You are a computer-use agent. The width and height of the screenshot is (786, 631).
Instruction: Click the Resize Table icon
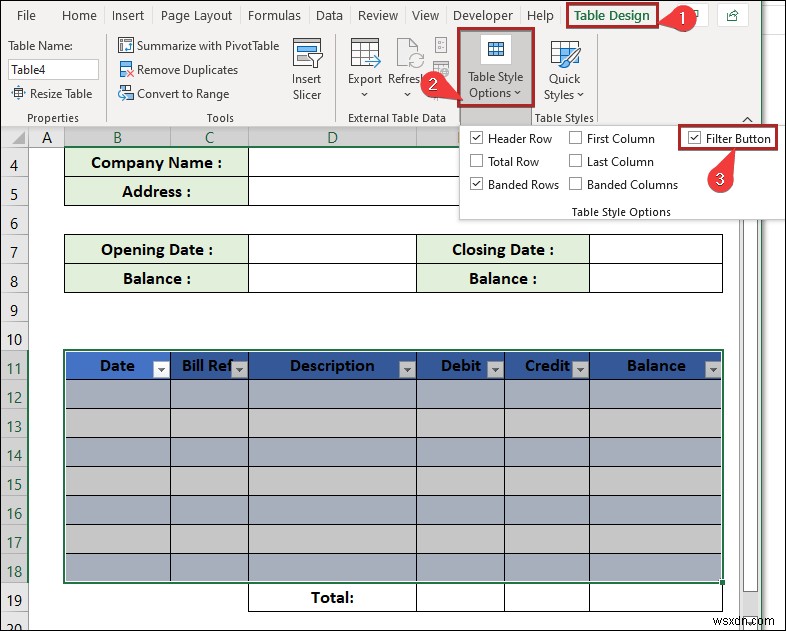click(19, 93)
